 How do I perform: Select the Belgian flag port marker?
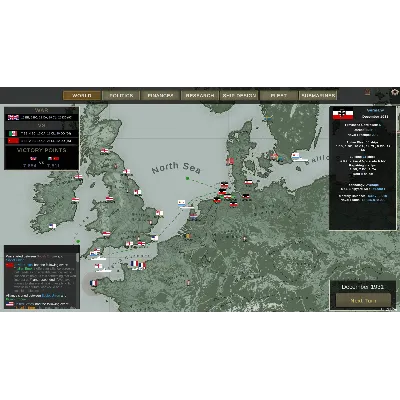point(189,236)
